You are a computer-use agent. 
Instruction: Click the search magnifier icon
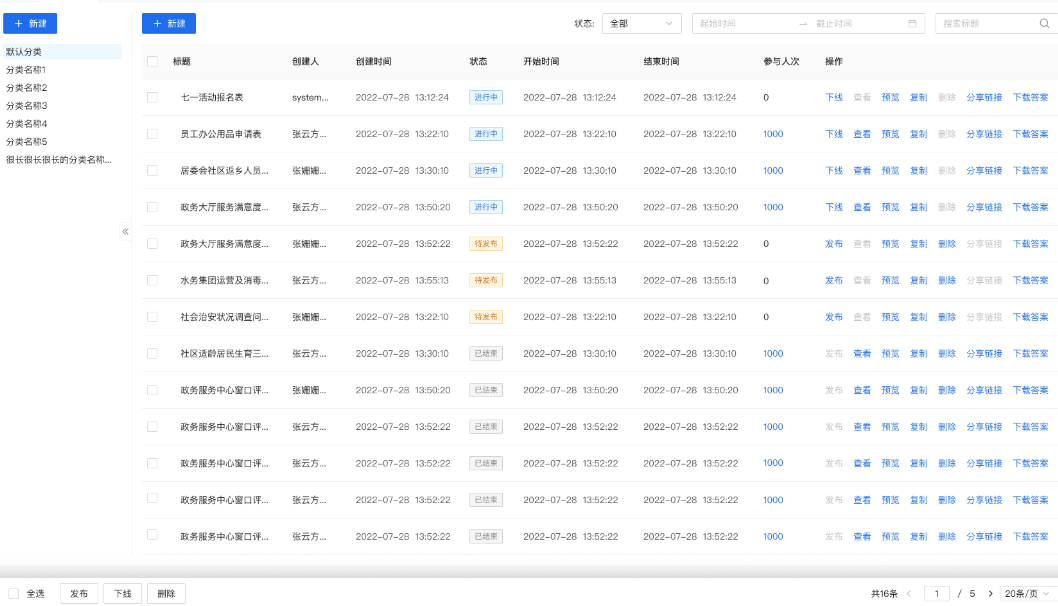(1043, 24)
